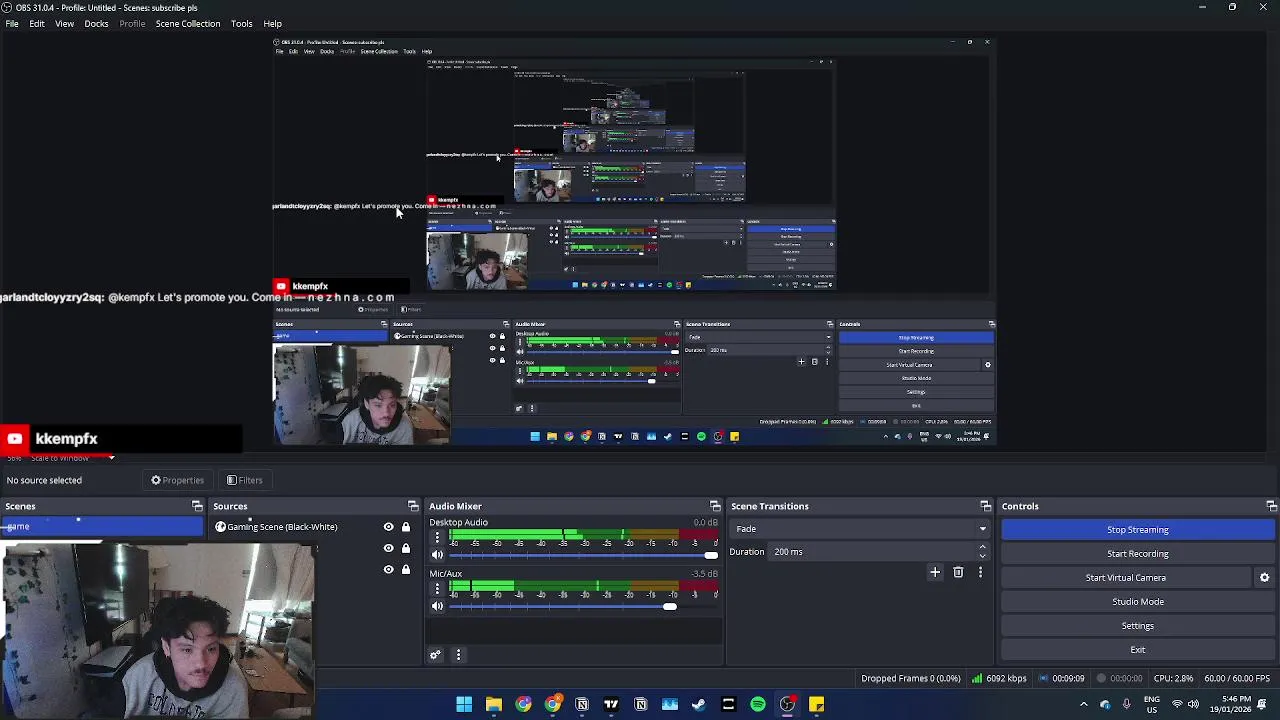Add a configurable transition with plus icon
This screenshot has width=1280, height=720.
(935, 572)
